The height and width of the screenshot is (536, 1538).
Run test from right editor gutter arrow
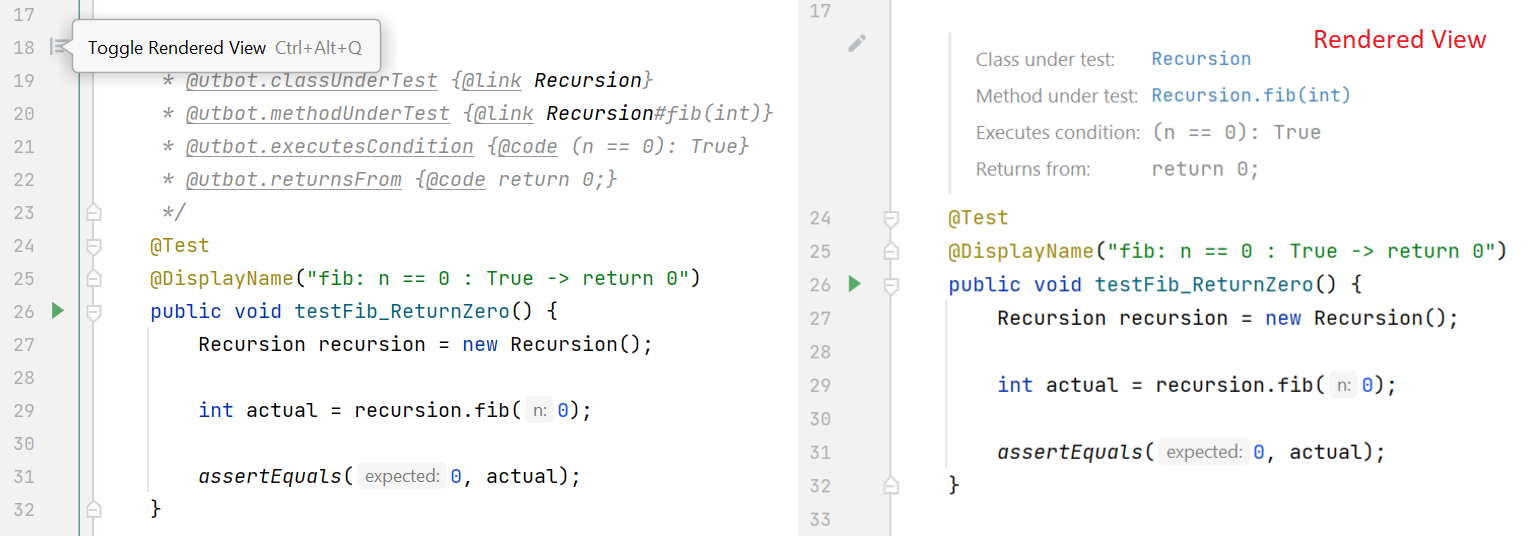pos(854,285)
